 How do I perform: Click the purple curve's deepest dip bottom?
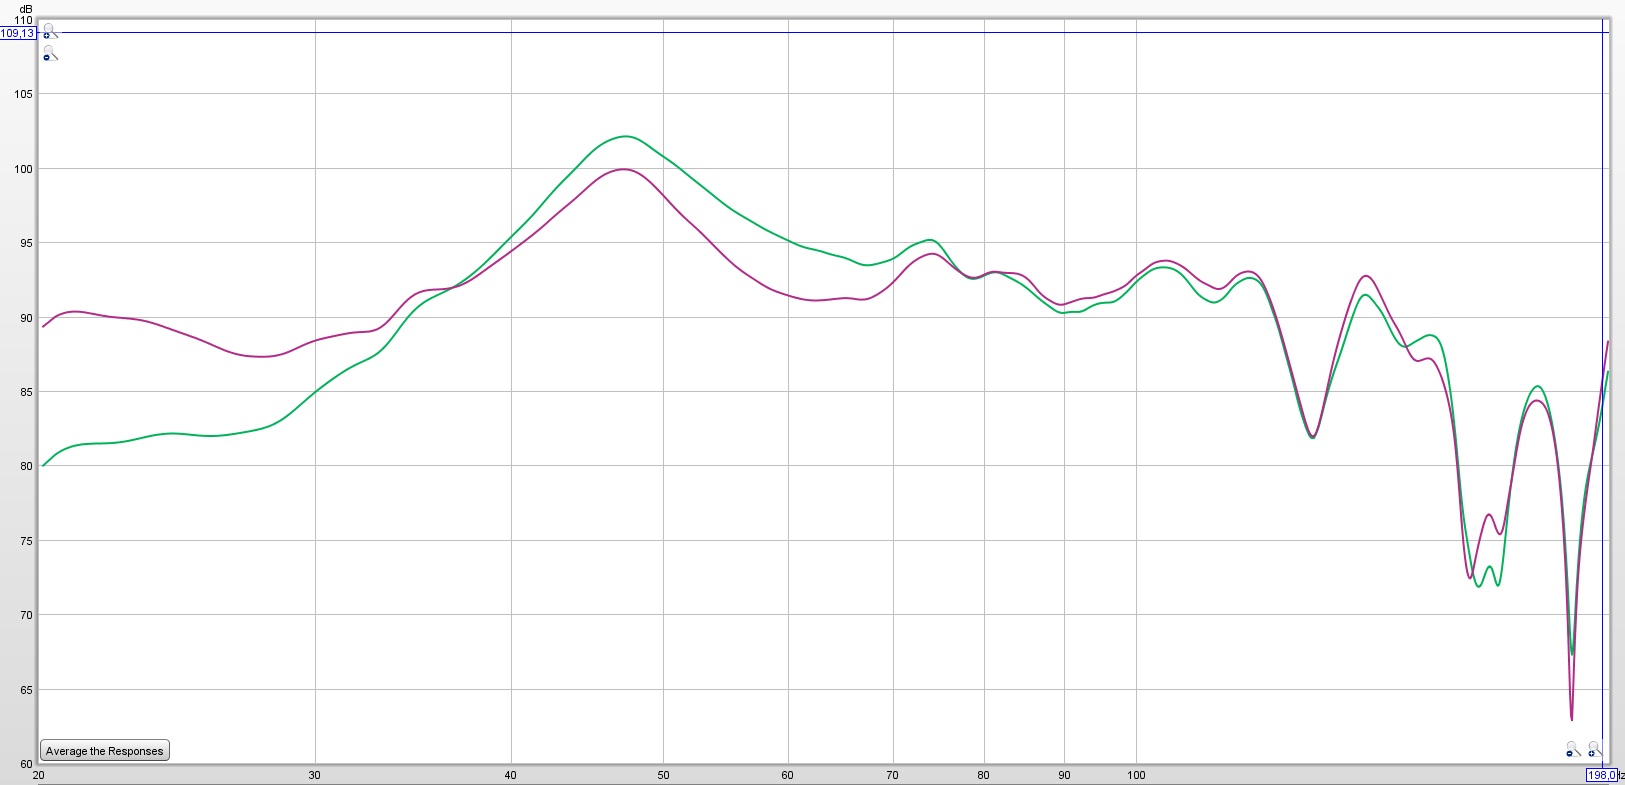[x=1571, y=718]
